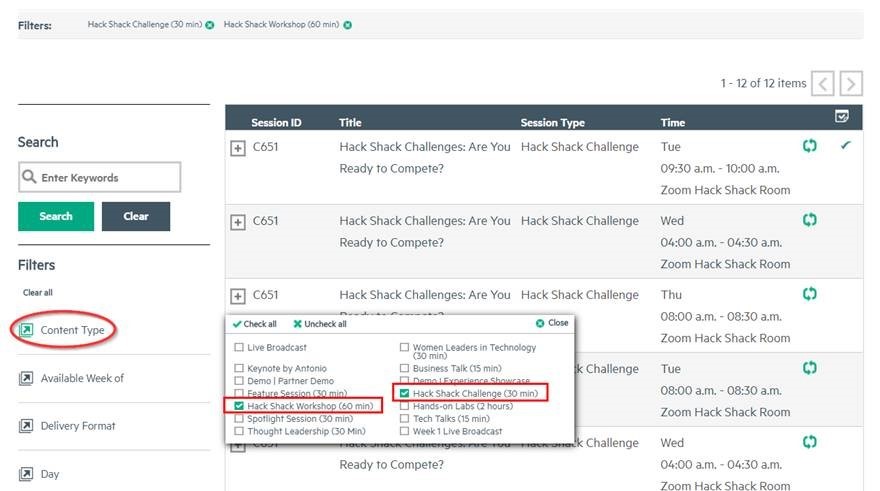880x491 pixels.
Task: Enable the Live Broadcast checkbox
Action: pos(239,348)
